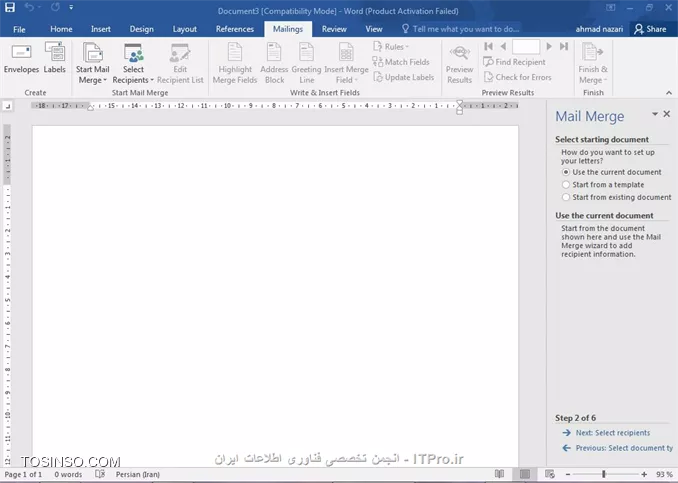Collapse the ribbon with the chevron
Screen dimensions: 678x483
coord(668,93)
